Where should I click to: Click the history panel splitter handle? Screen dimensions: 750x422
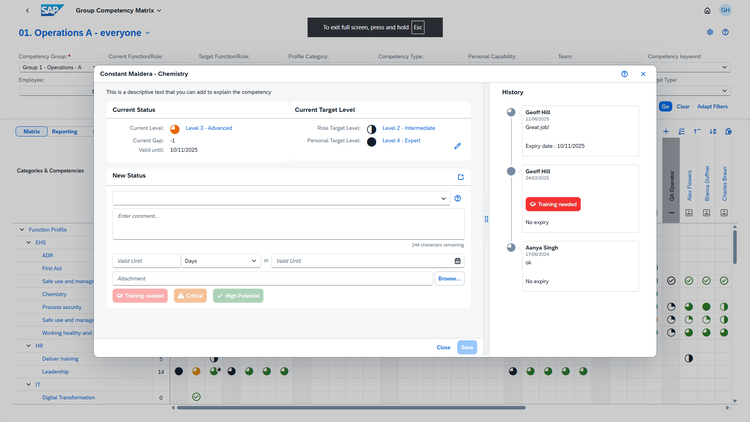tap(486, 219)
